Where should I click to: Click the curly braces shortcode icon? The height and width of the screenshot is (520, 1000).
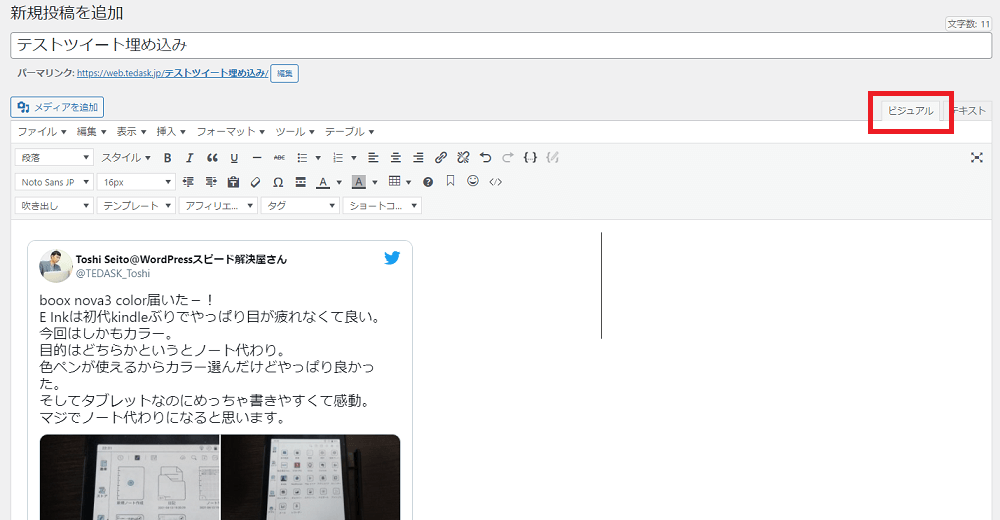[530, 158]
